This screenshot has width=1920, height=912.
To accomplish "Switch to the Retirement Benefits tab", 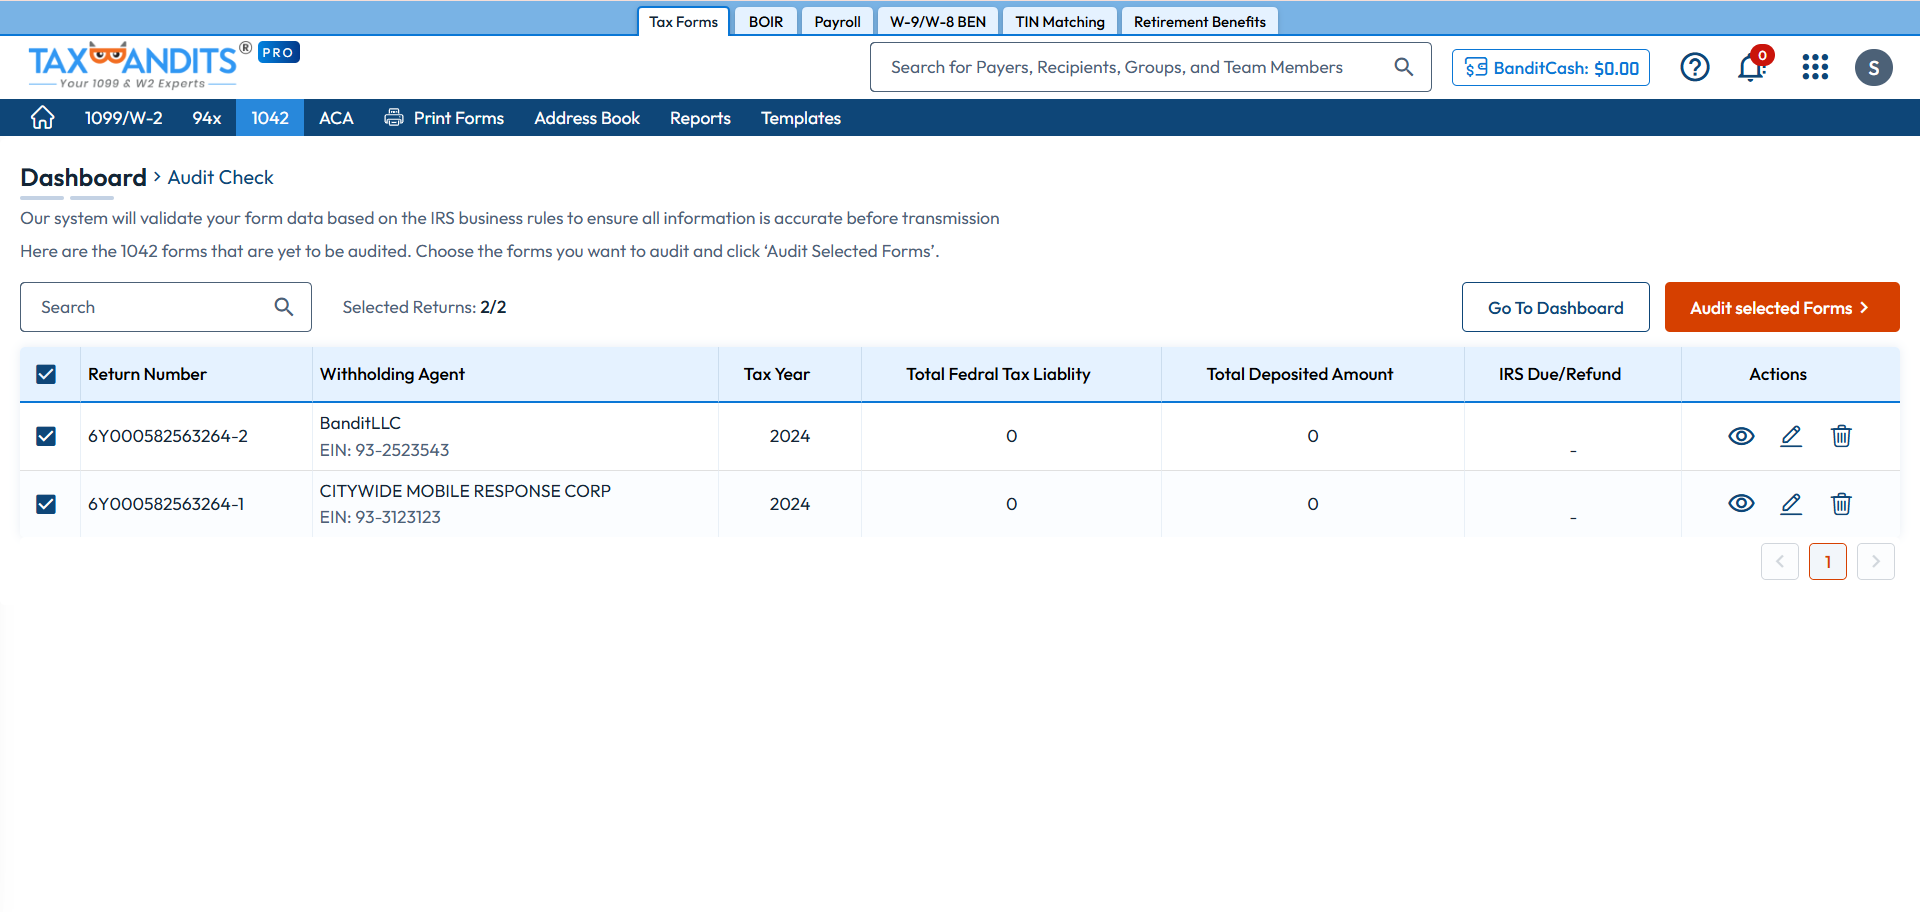I will point(1200,21).
